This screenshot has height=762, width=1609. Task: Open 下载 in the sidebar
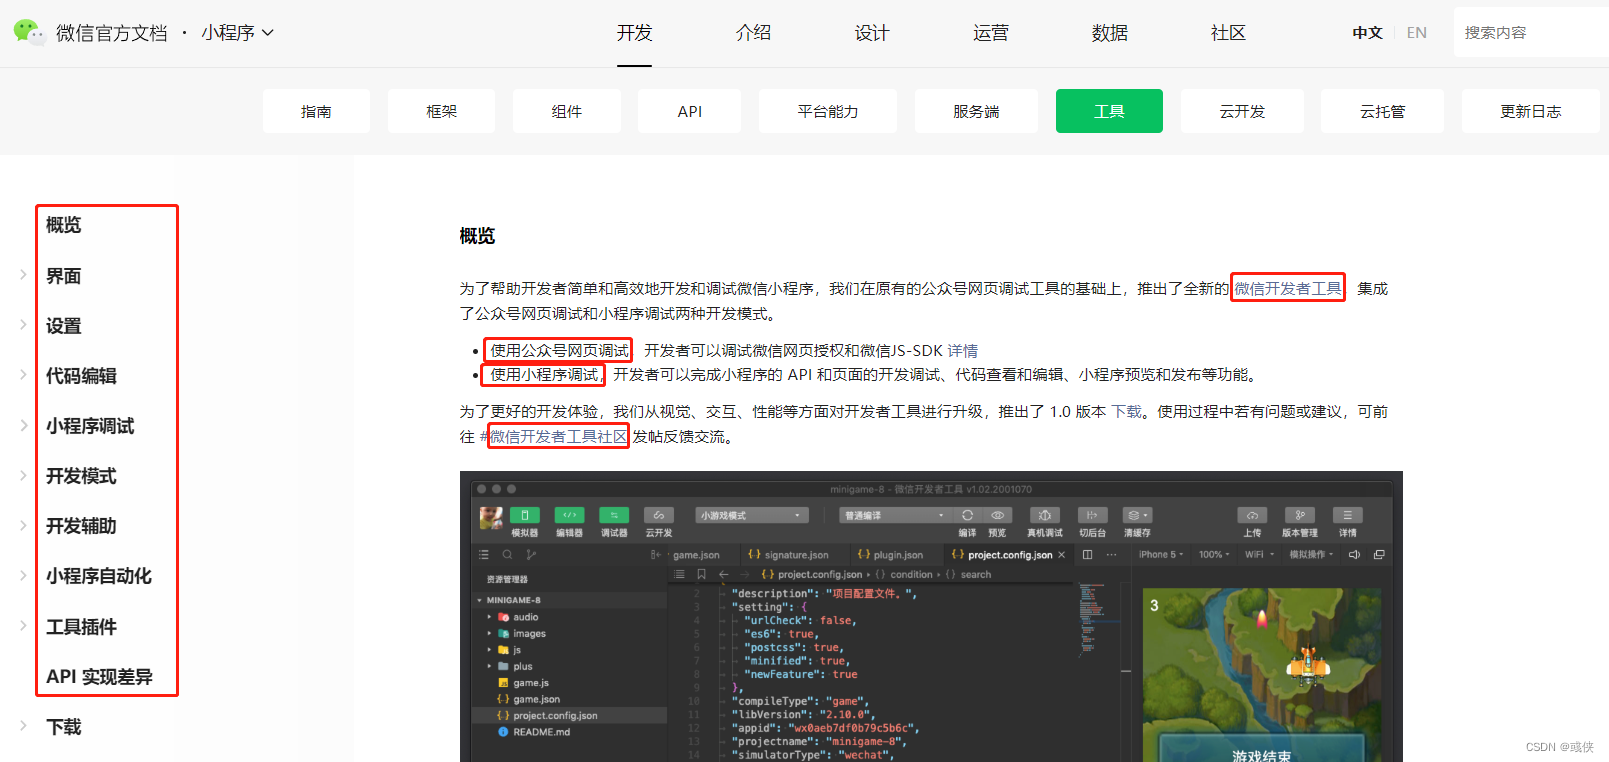point(64,727)
